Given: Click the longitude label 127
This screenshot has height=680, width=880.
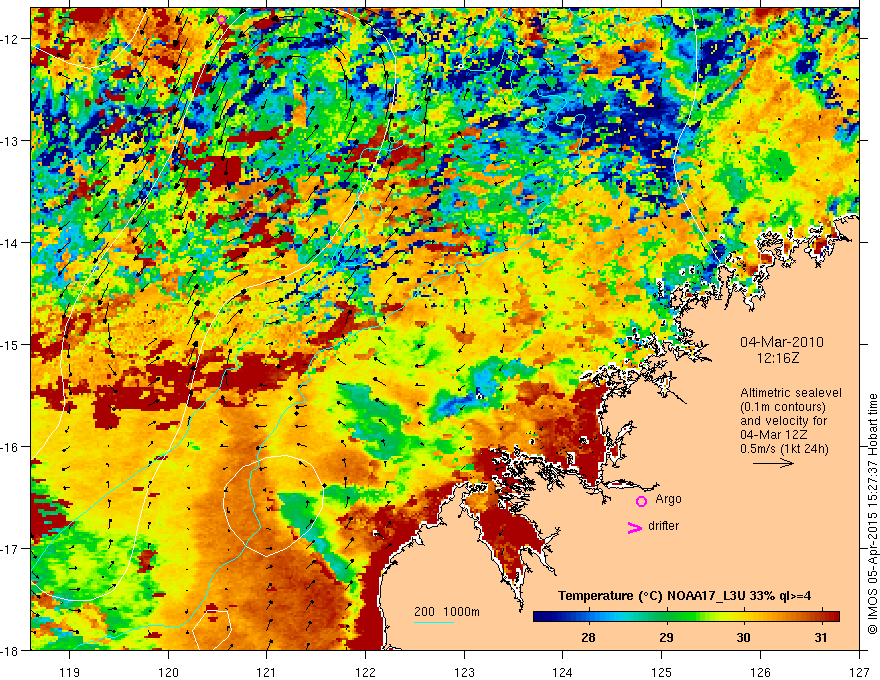Looking at the screenshot, I should (x=859, y=672).
